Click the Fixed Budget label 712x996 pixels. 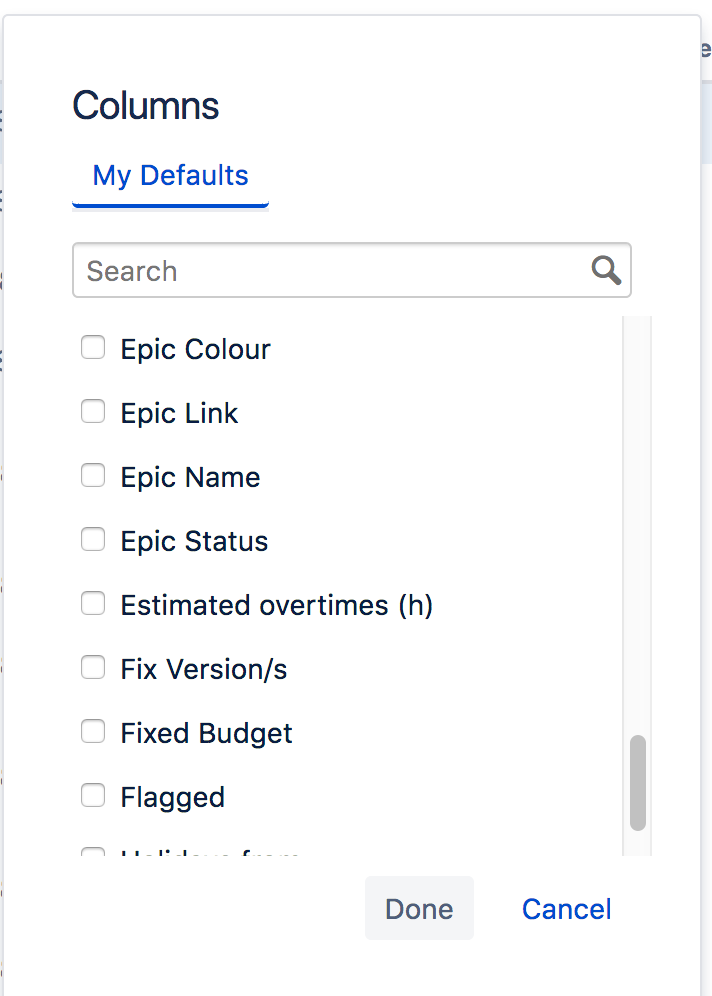tap(206, 733)
